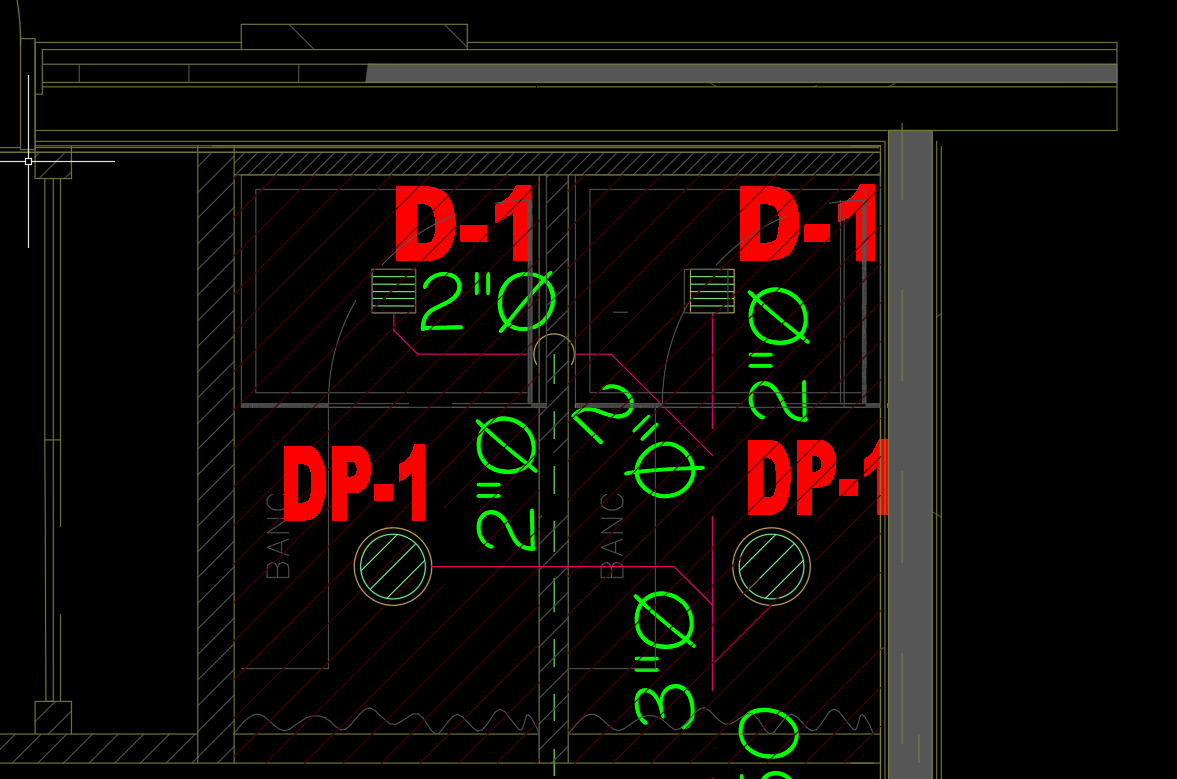The height and width of the screenshot is (779, 1177).
Task: Click the left red DP-1 label
Action: 355,484
